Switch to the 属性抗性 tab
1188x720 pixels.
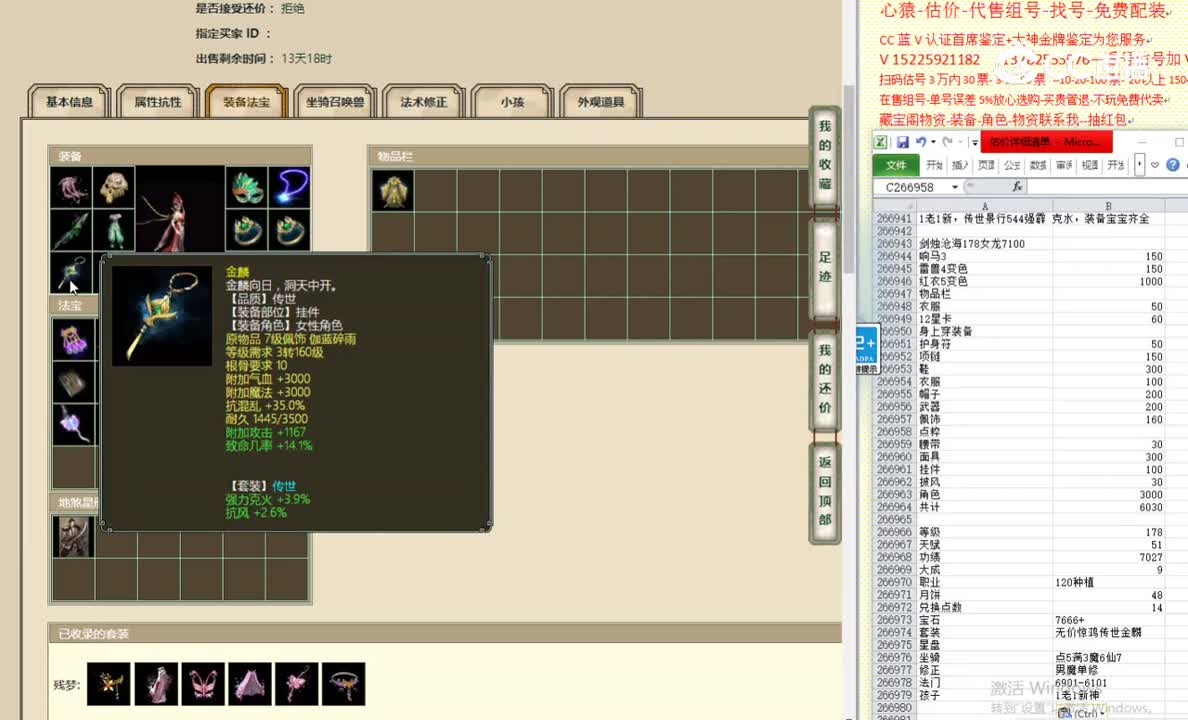tap(158, 102)
